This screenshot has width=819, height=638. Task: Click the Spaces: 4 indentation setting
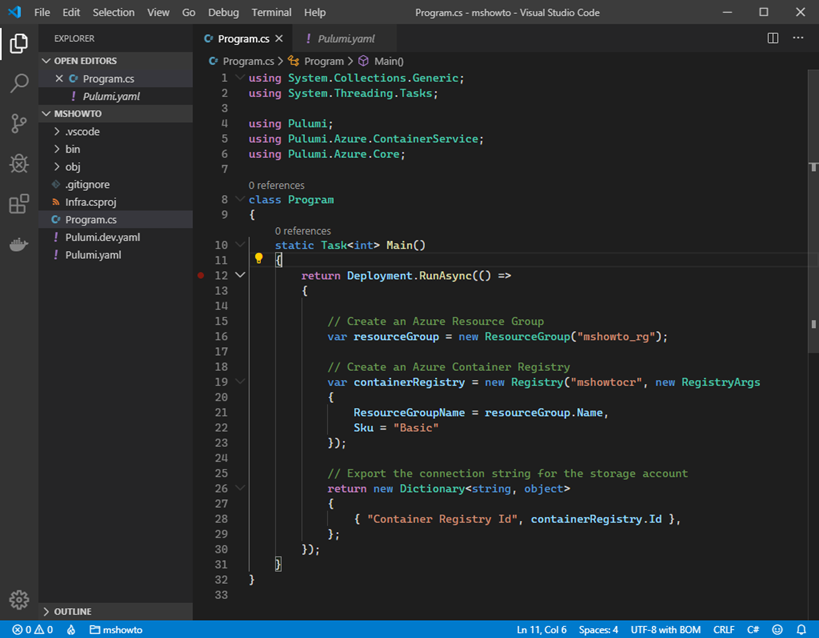(x=598, y=630)
